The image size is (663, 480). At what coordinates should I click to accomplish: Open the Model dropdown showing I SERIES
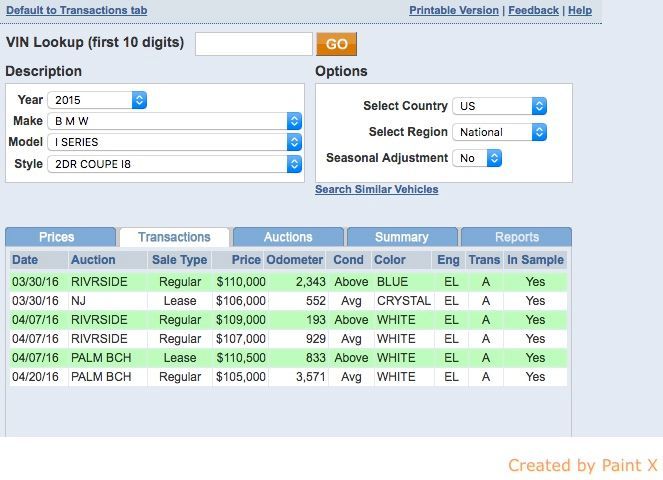point(176,142)
